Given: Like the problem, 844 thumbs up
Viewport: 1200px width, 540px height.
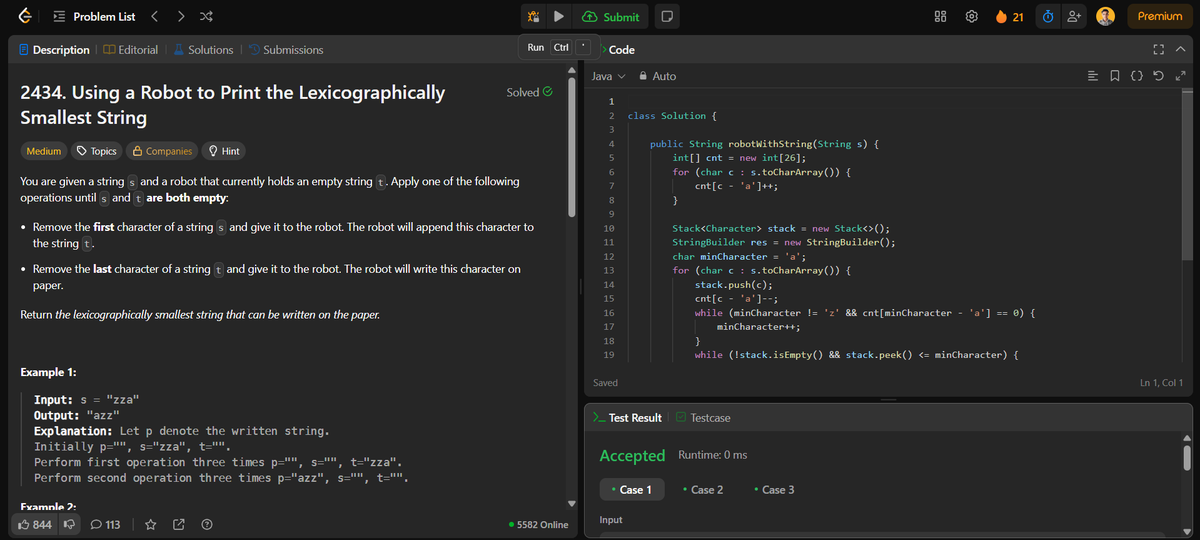Looking at the screenshot, I should pos(35,524).
